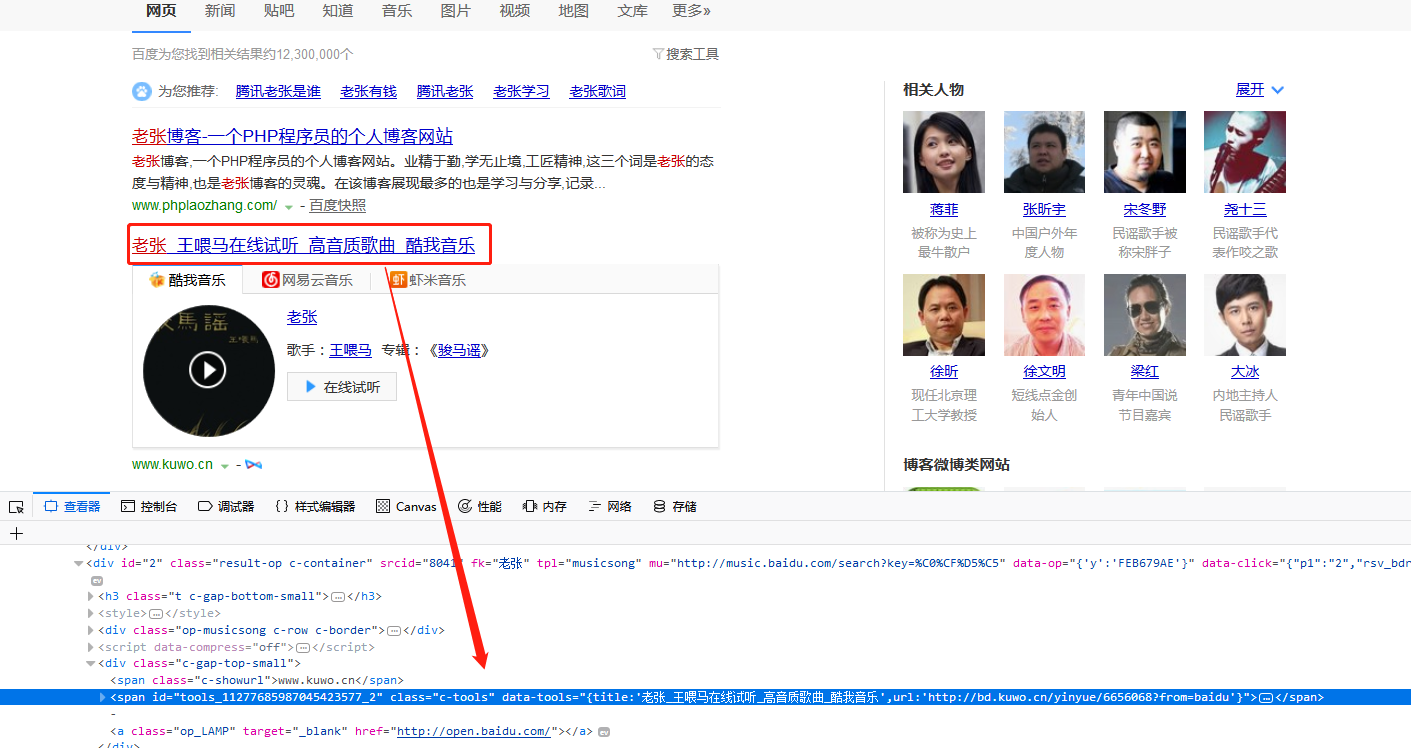Open singer link 王喂马

351,350
